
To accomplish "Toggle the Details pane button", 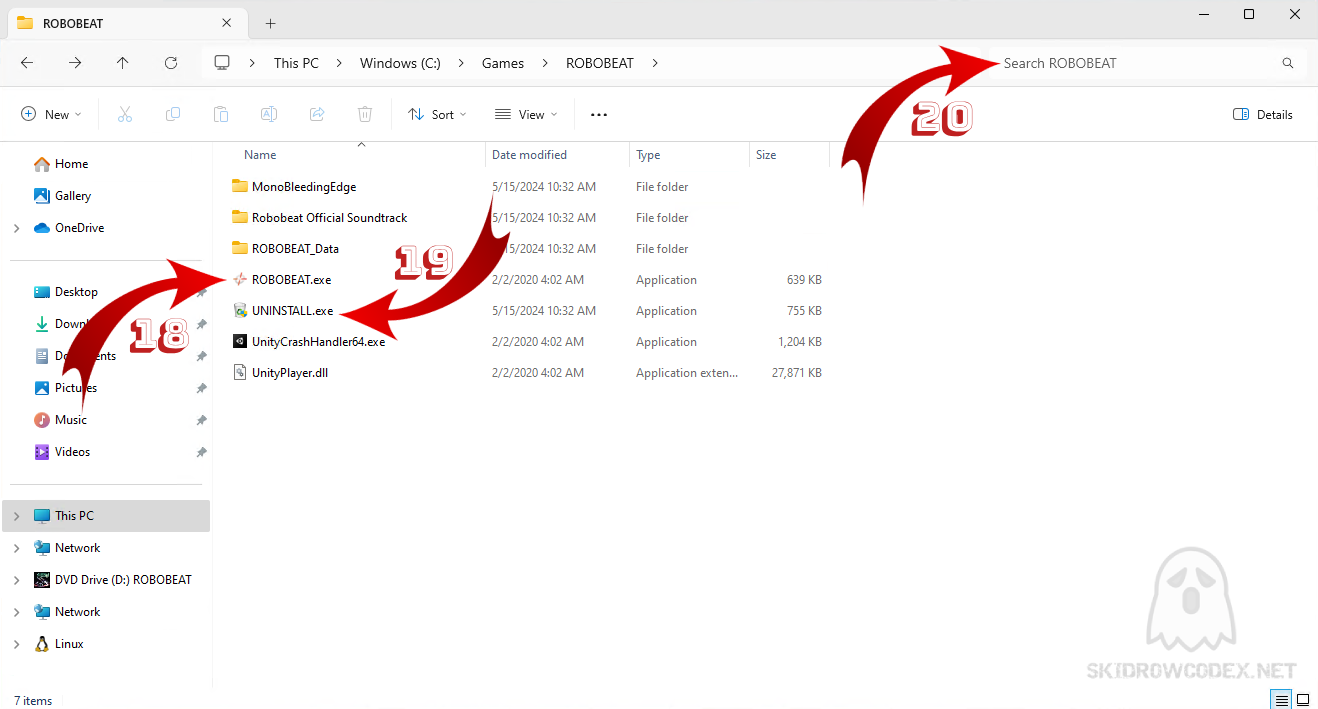I will [1263, 115].
